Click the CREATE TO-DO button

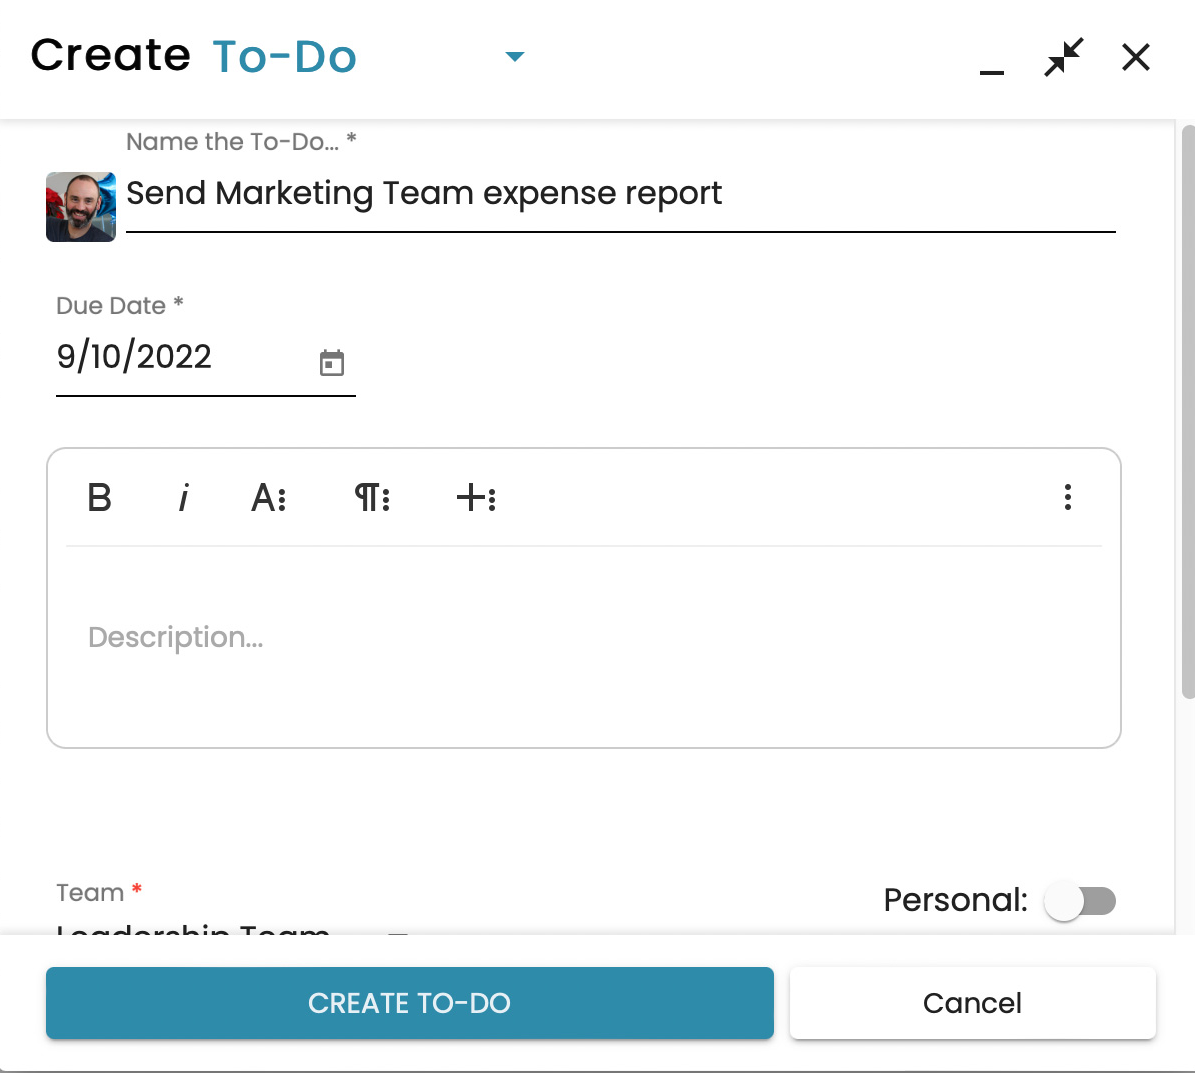(x=410, y=1003)
